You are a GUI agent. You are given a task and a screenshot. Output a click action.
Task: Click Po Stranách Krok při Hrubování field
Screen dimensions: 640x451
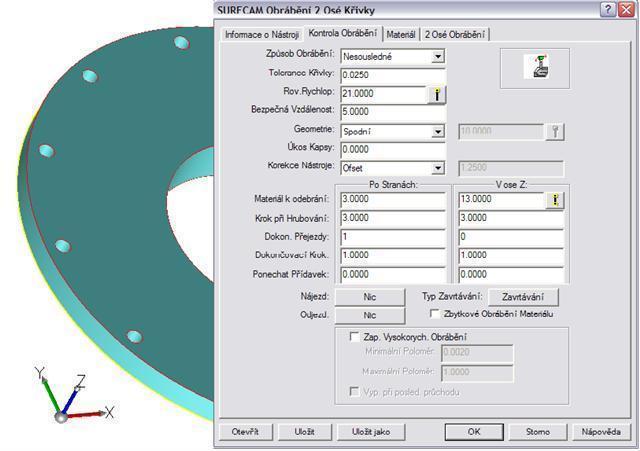[393, 218]
